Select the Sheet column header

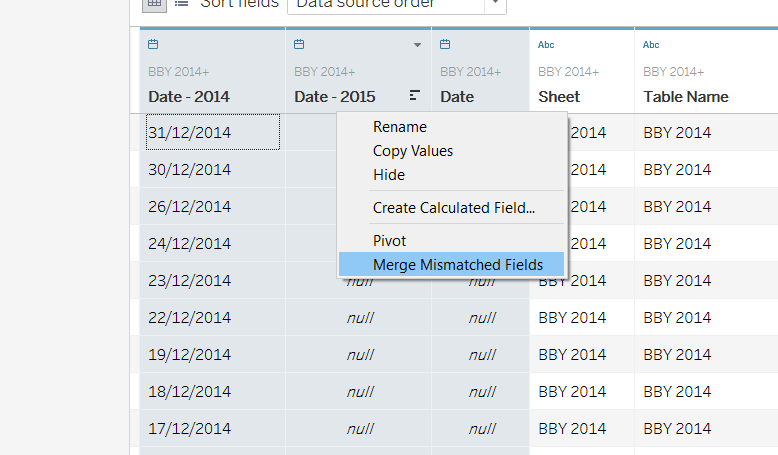coord(559,97)
